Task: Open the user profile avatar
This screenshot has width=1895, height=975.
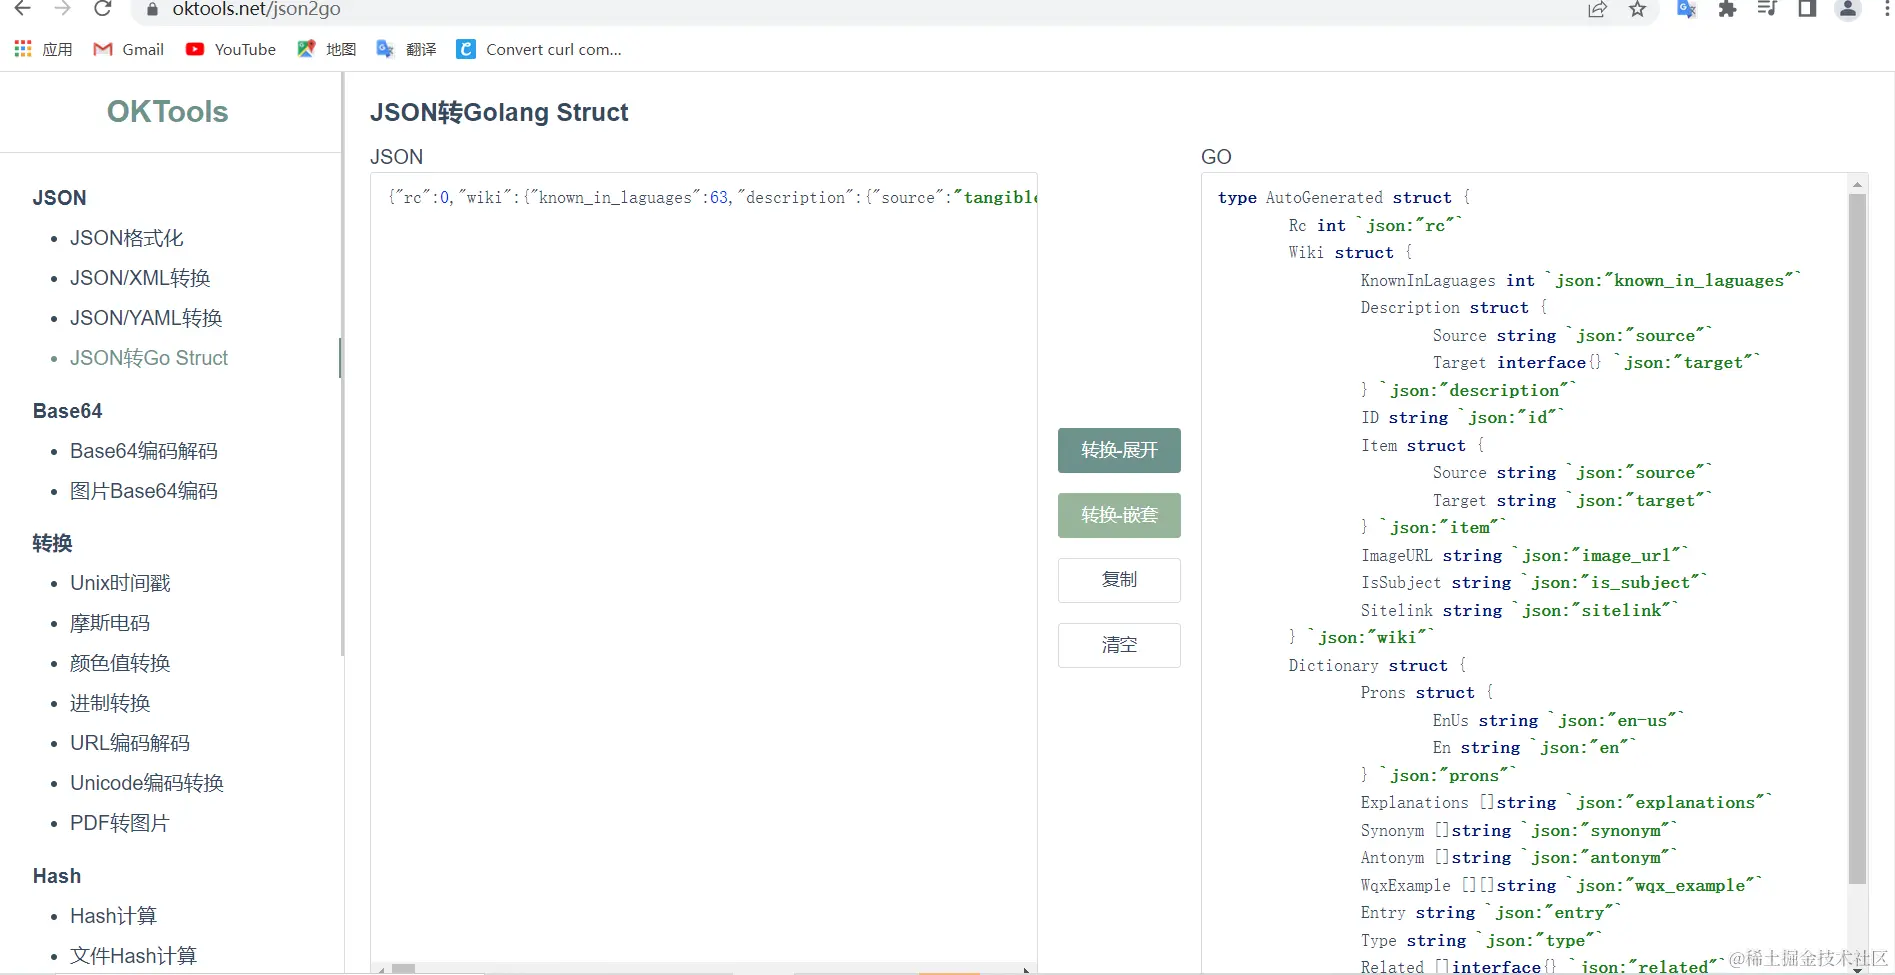Action: (1848, 9)
